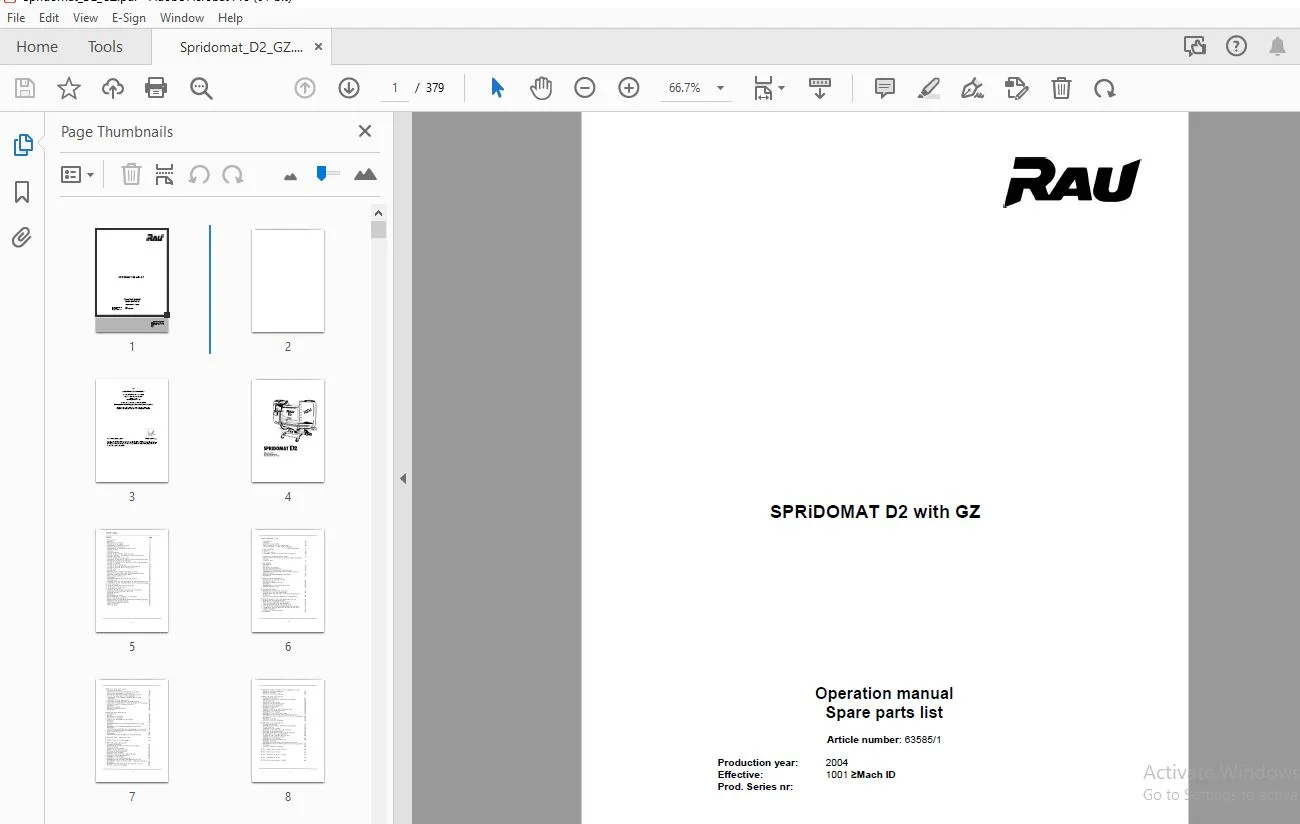Open the E-Sign menu
1300x824 pixels.
[129, 17]
